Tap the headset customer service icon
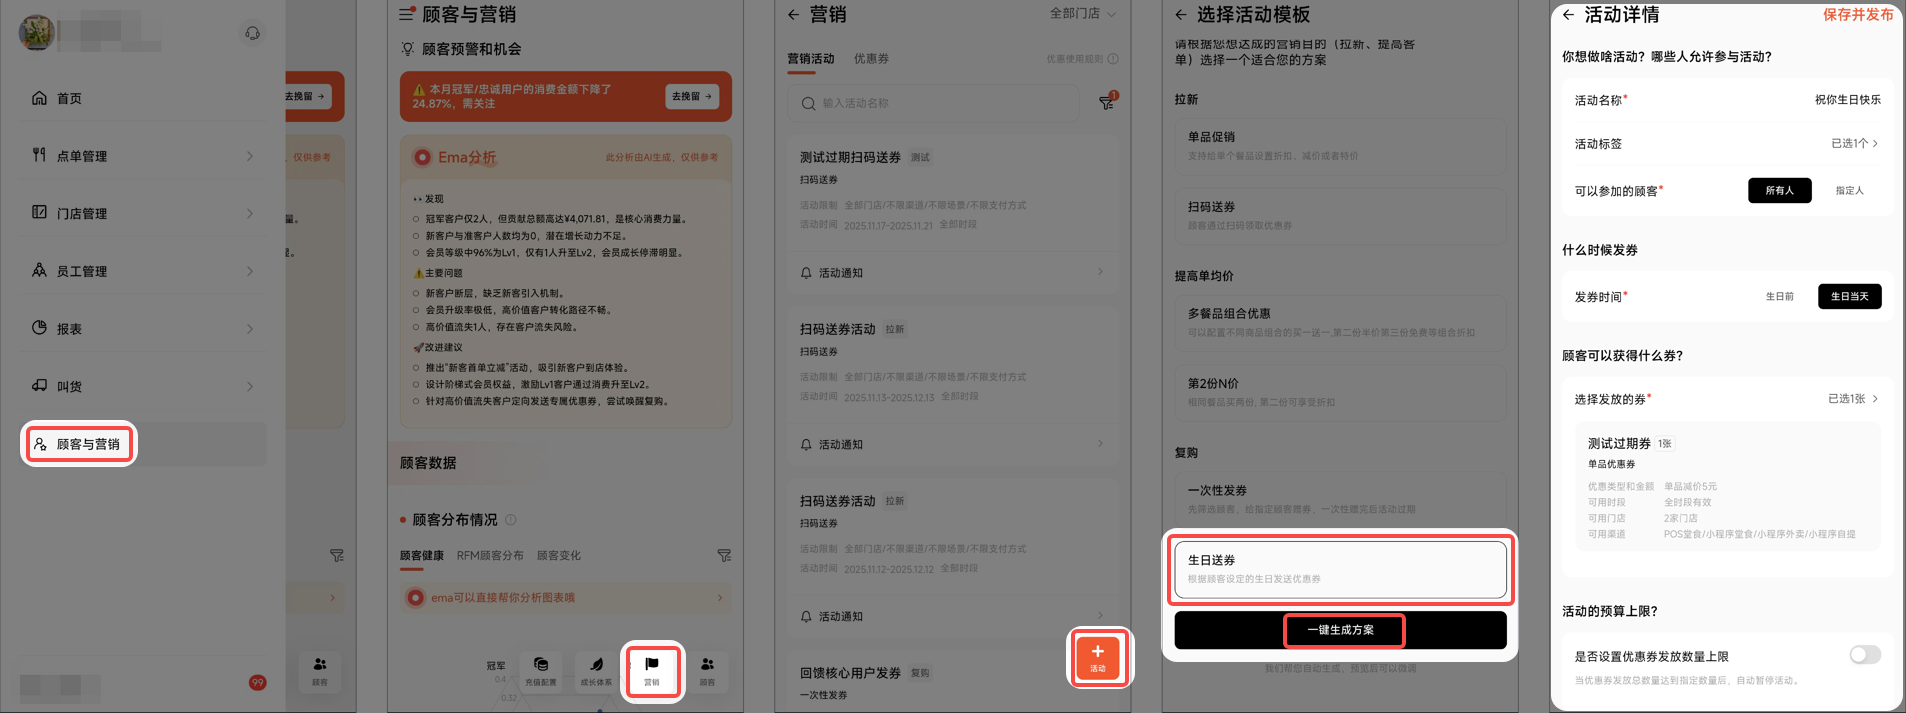 click(252, 33)
